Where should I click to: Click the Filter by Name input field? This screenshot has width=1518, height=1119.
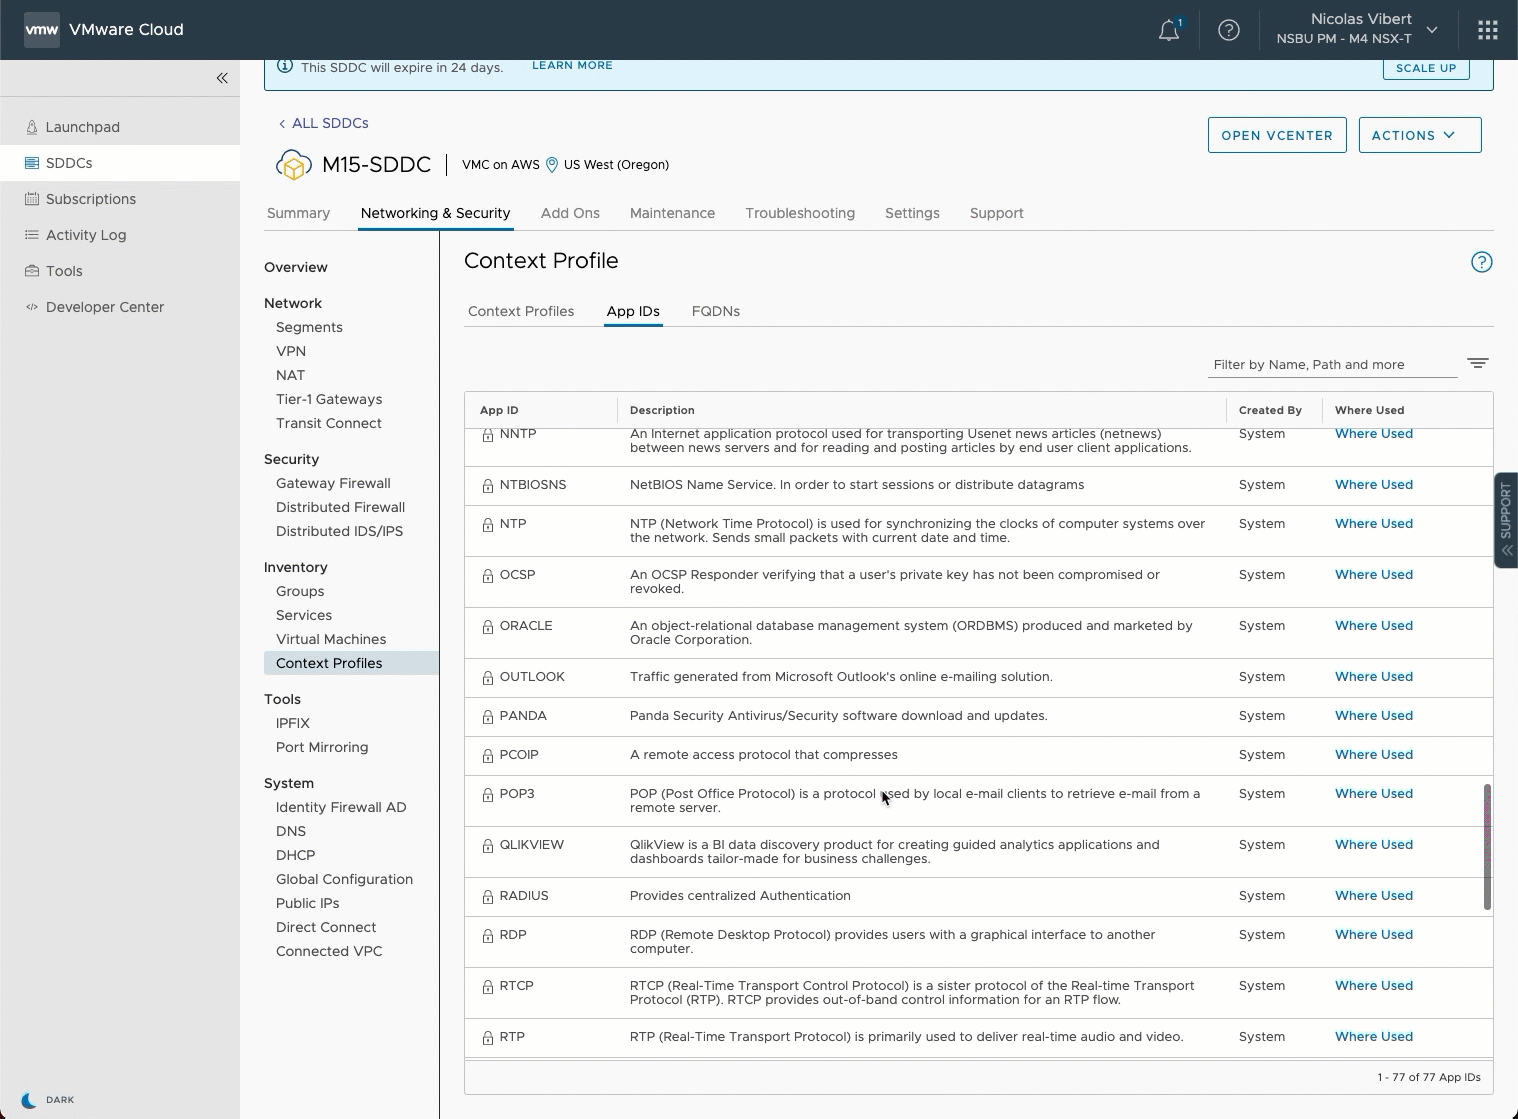tap(1330, 365)
